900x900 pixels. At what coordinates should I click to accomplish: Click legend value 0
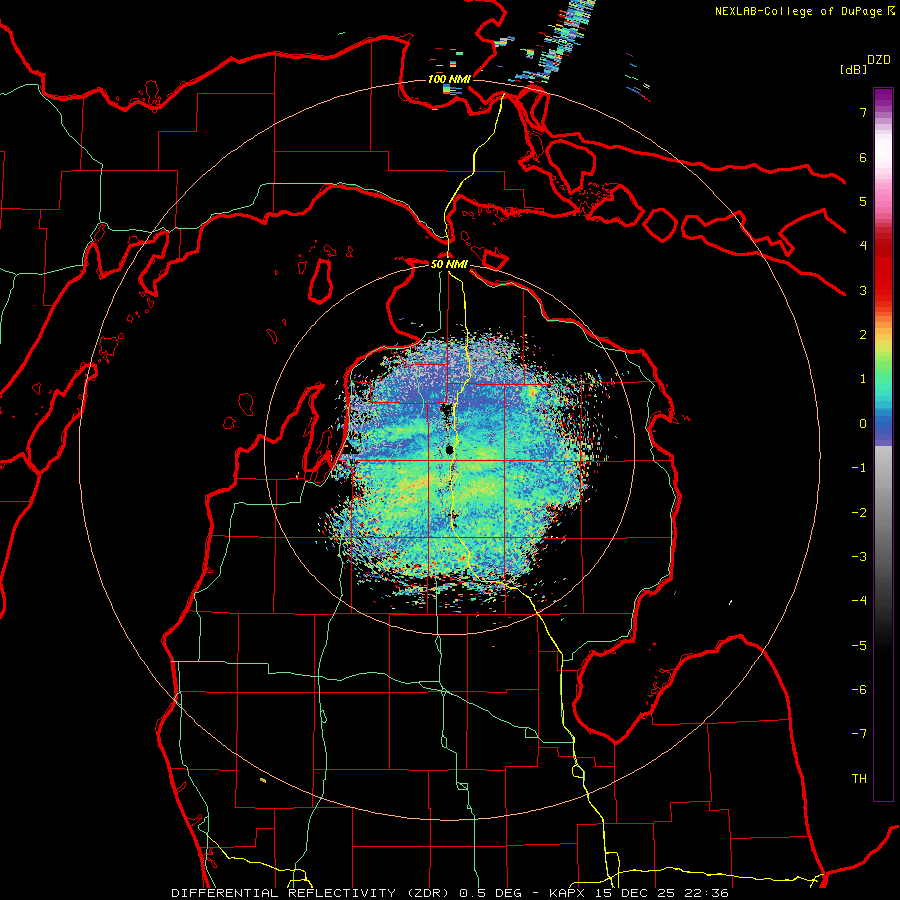[863, 424]
